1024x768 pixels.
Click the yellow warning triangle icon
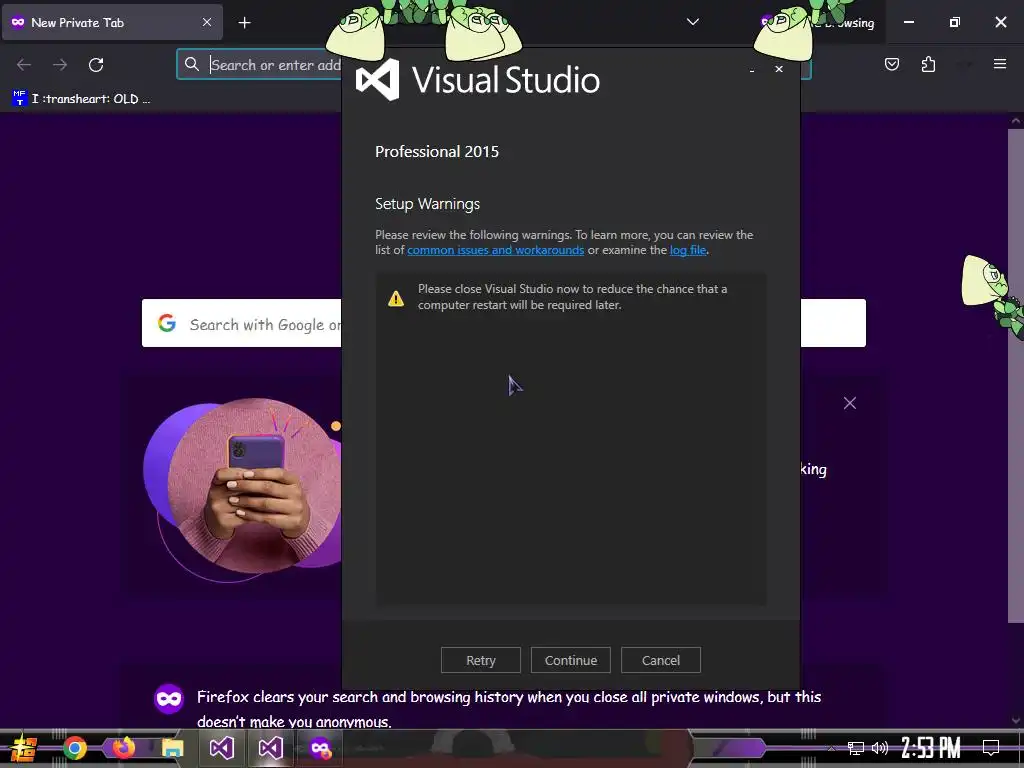396,298
